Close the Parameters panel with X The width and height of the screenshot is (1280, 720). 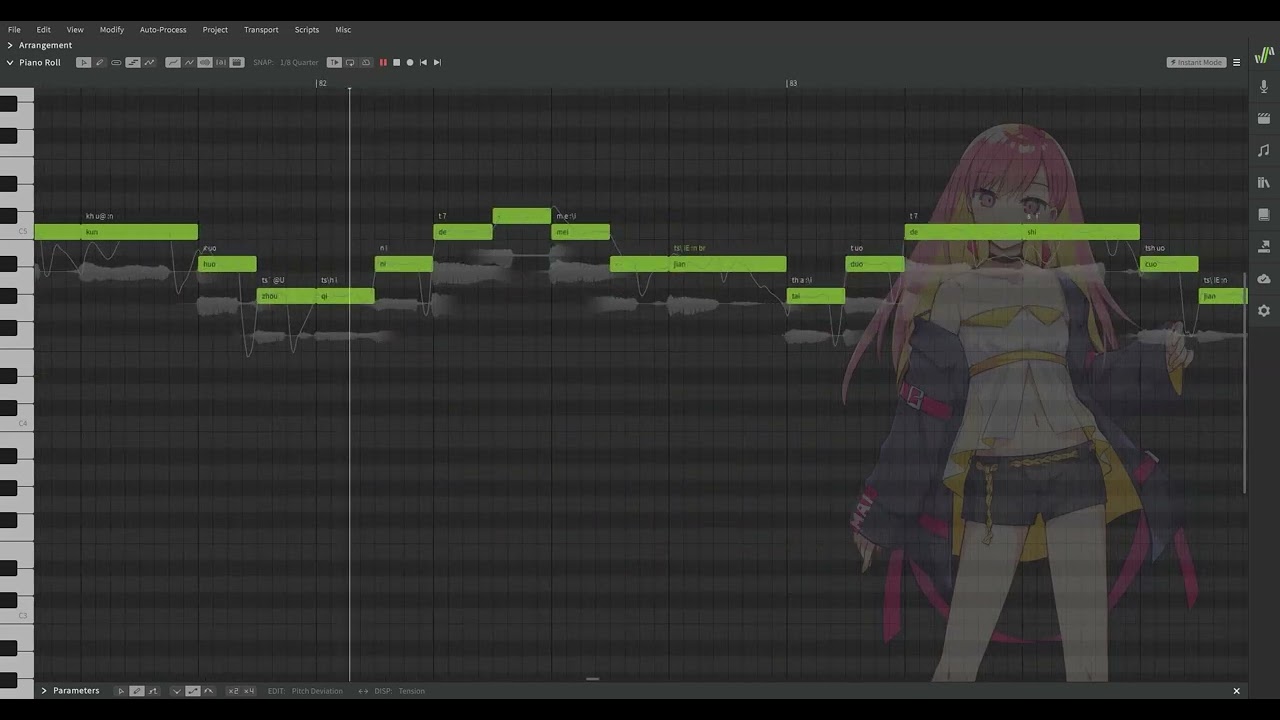pyautogui.click(x=1236, y=691)
